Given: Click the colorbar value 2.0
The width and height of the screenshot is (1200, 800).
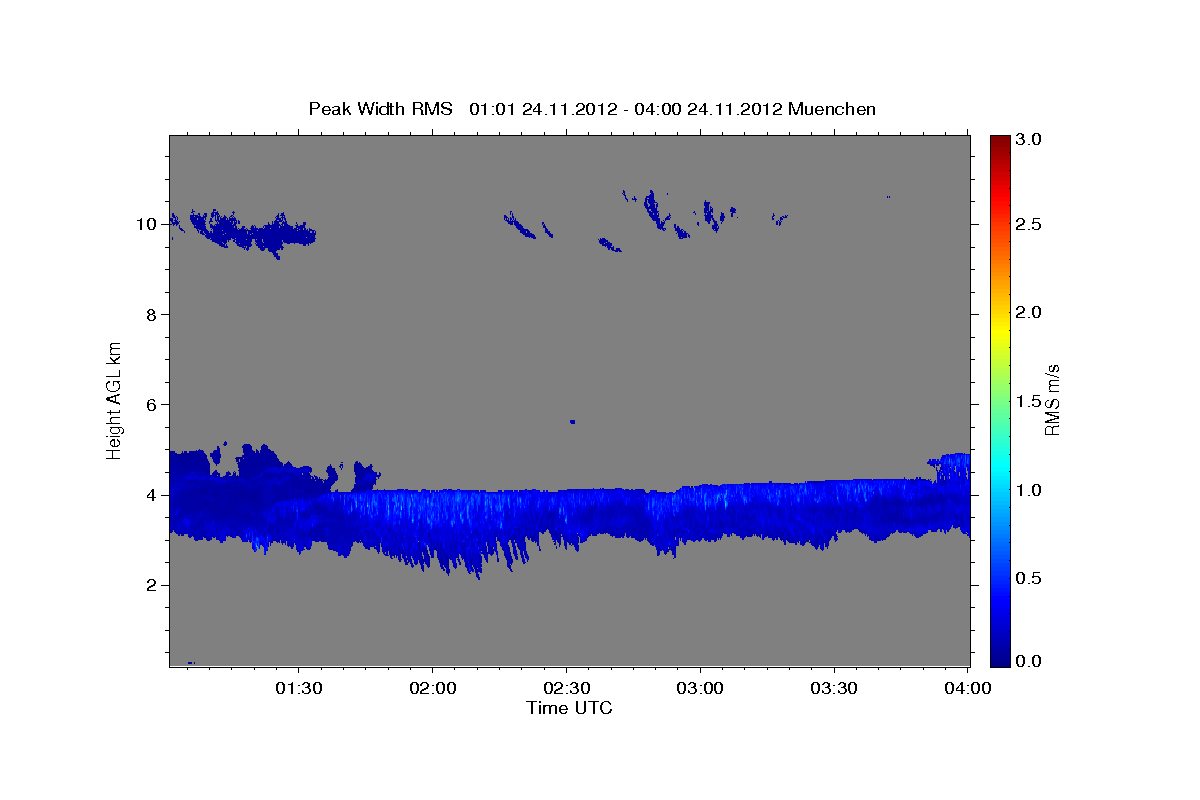Looking at the screenshot, I should [x=1030, y=312].
